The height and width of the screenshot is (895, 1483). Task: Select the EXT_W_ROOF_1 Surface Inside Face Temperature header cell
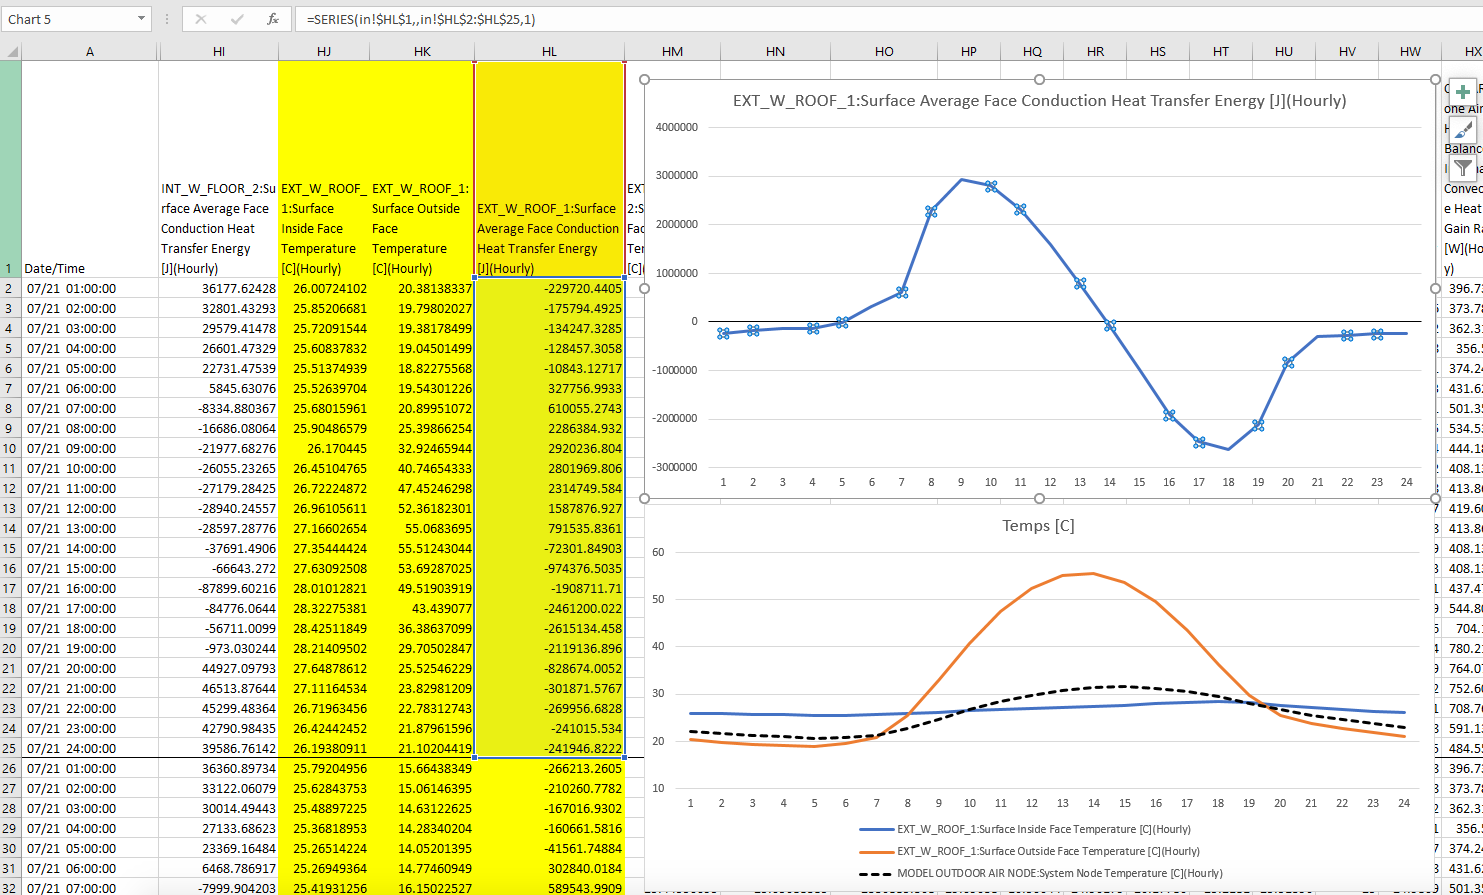click(x=324, y=169)
